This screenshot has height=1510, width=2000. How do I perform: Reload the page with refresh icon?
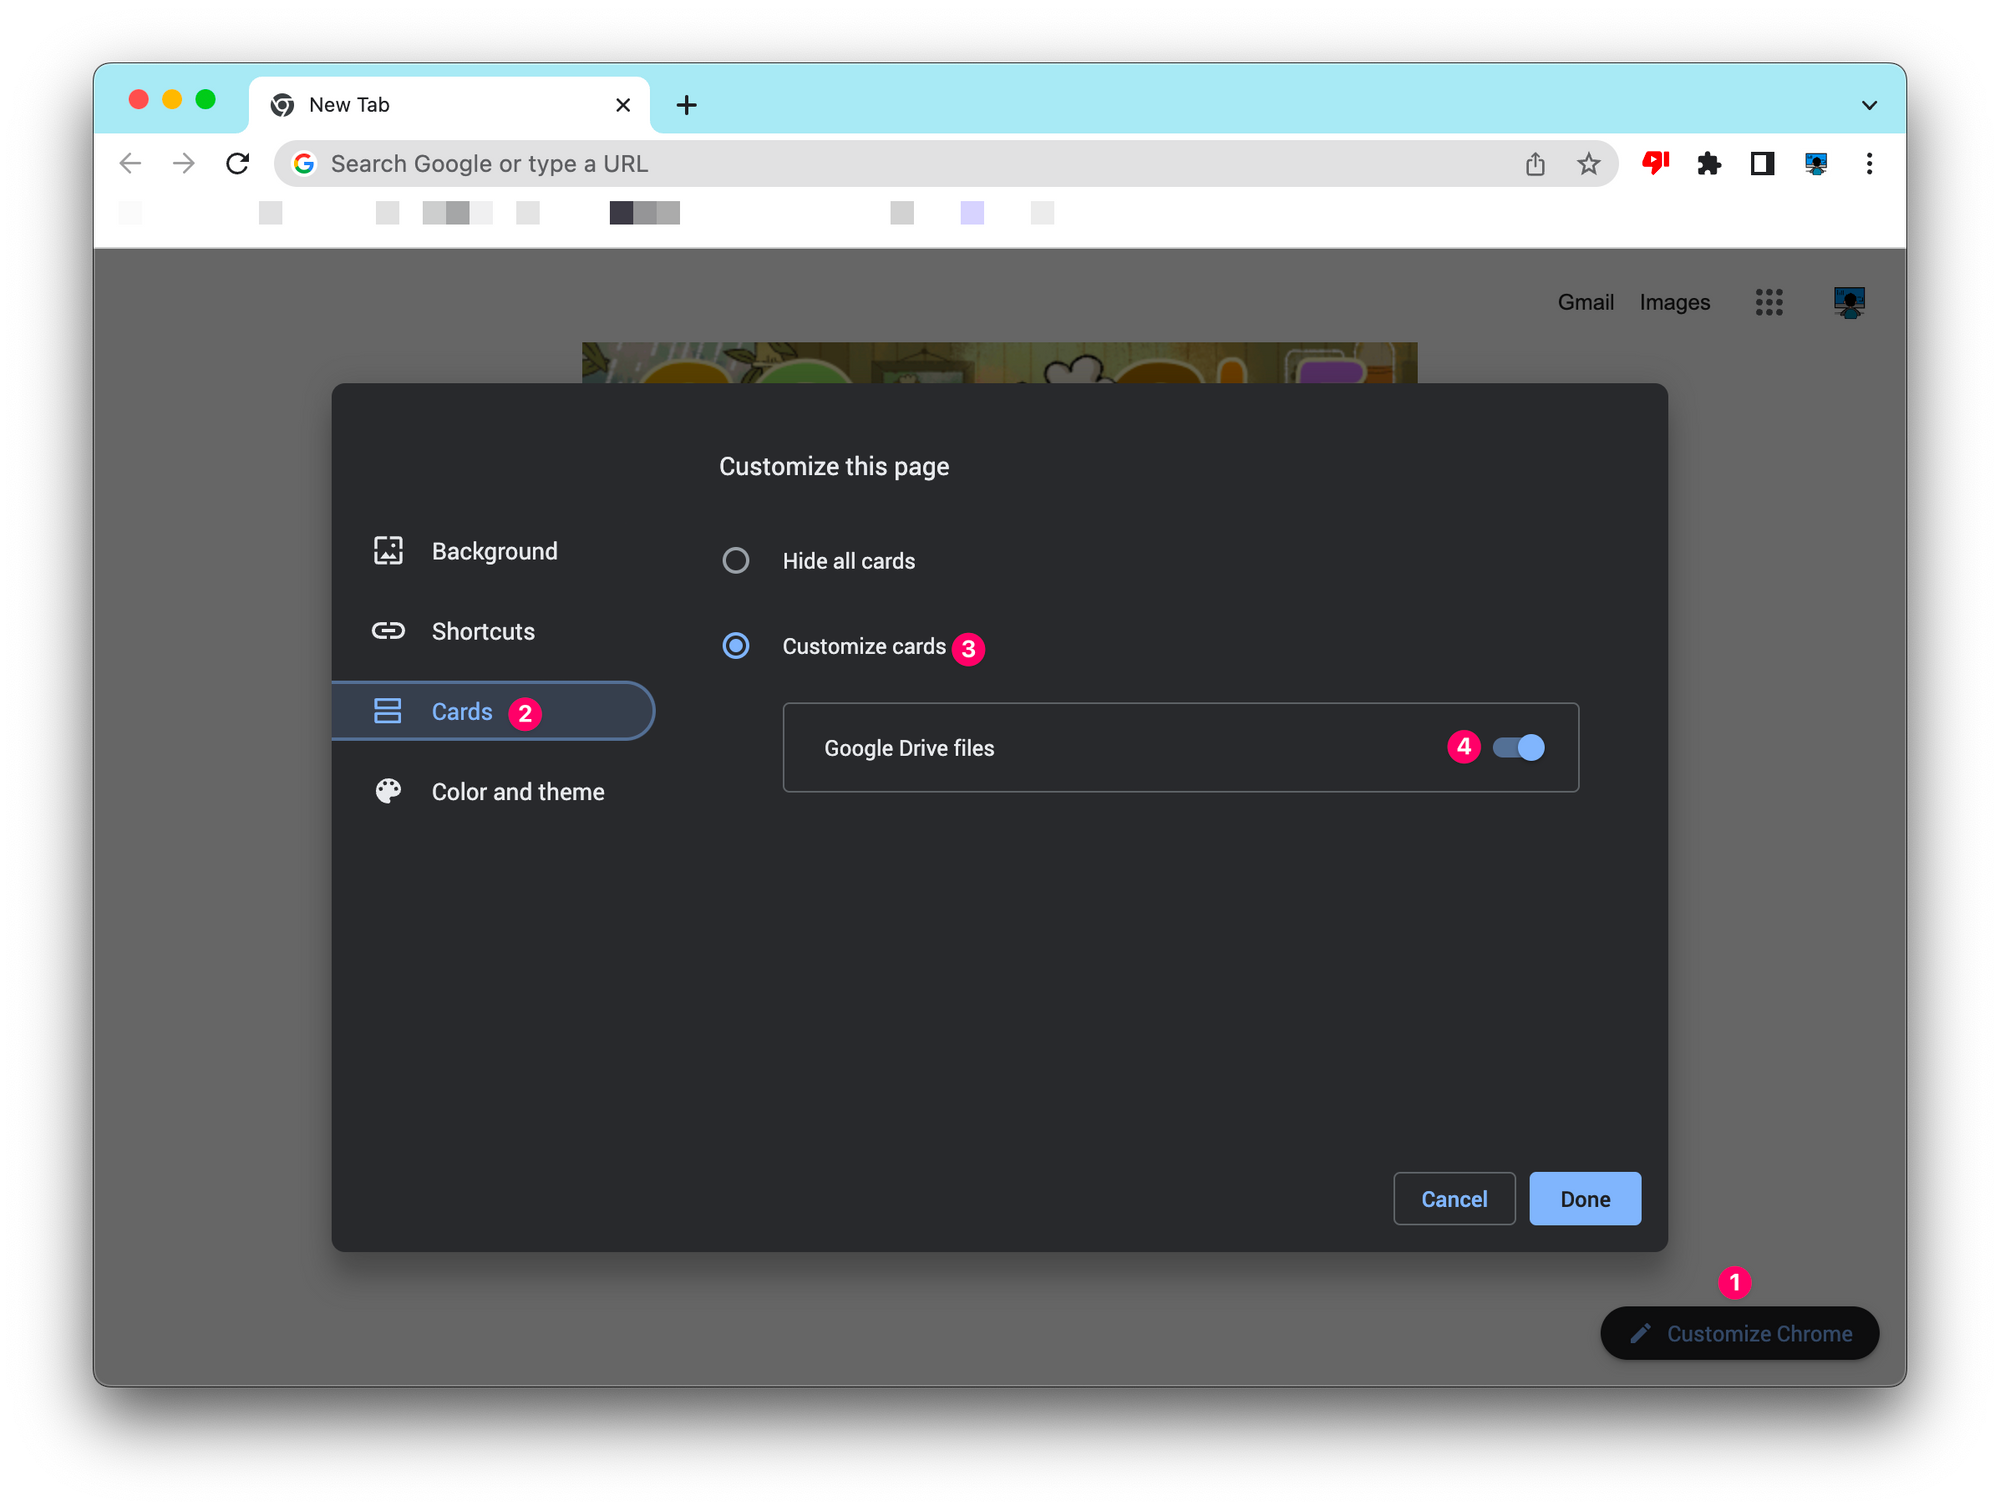pos(237,163)
